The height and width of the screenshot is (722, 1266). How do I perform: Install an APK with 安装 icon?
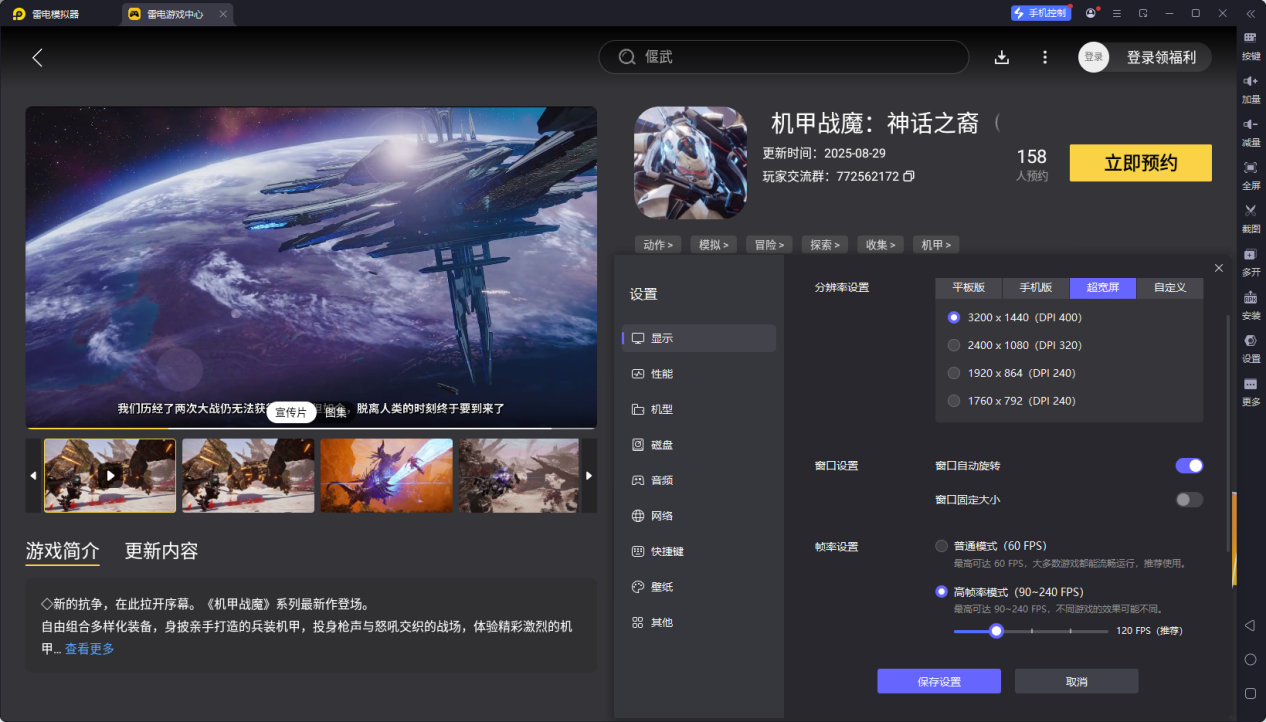(x=1251, y=304)
